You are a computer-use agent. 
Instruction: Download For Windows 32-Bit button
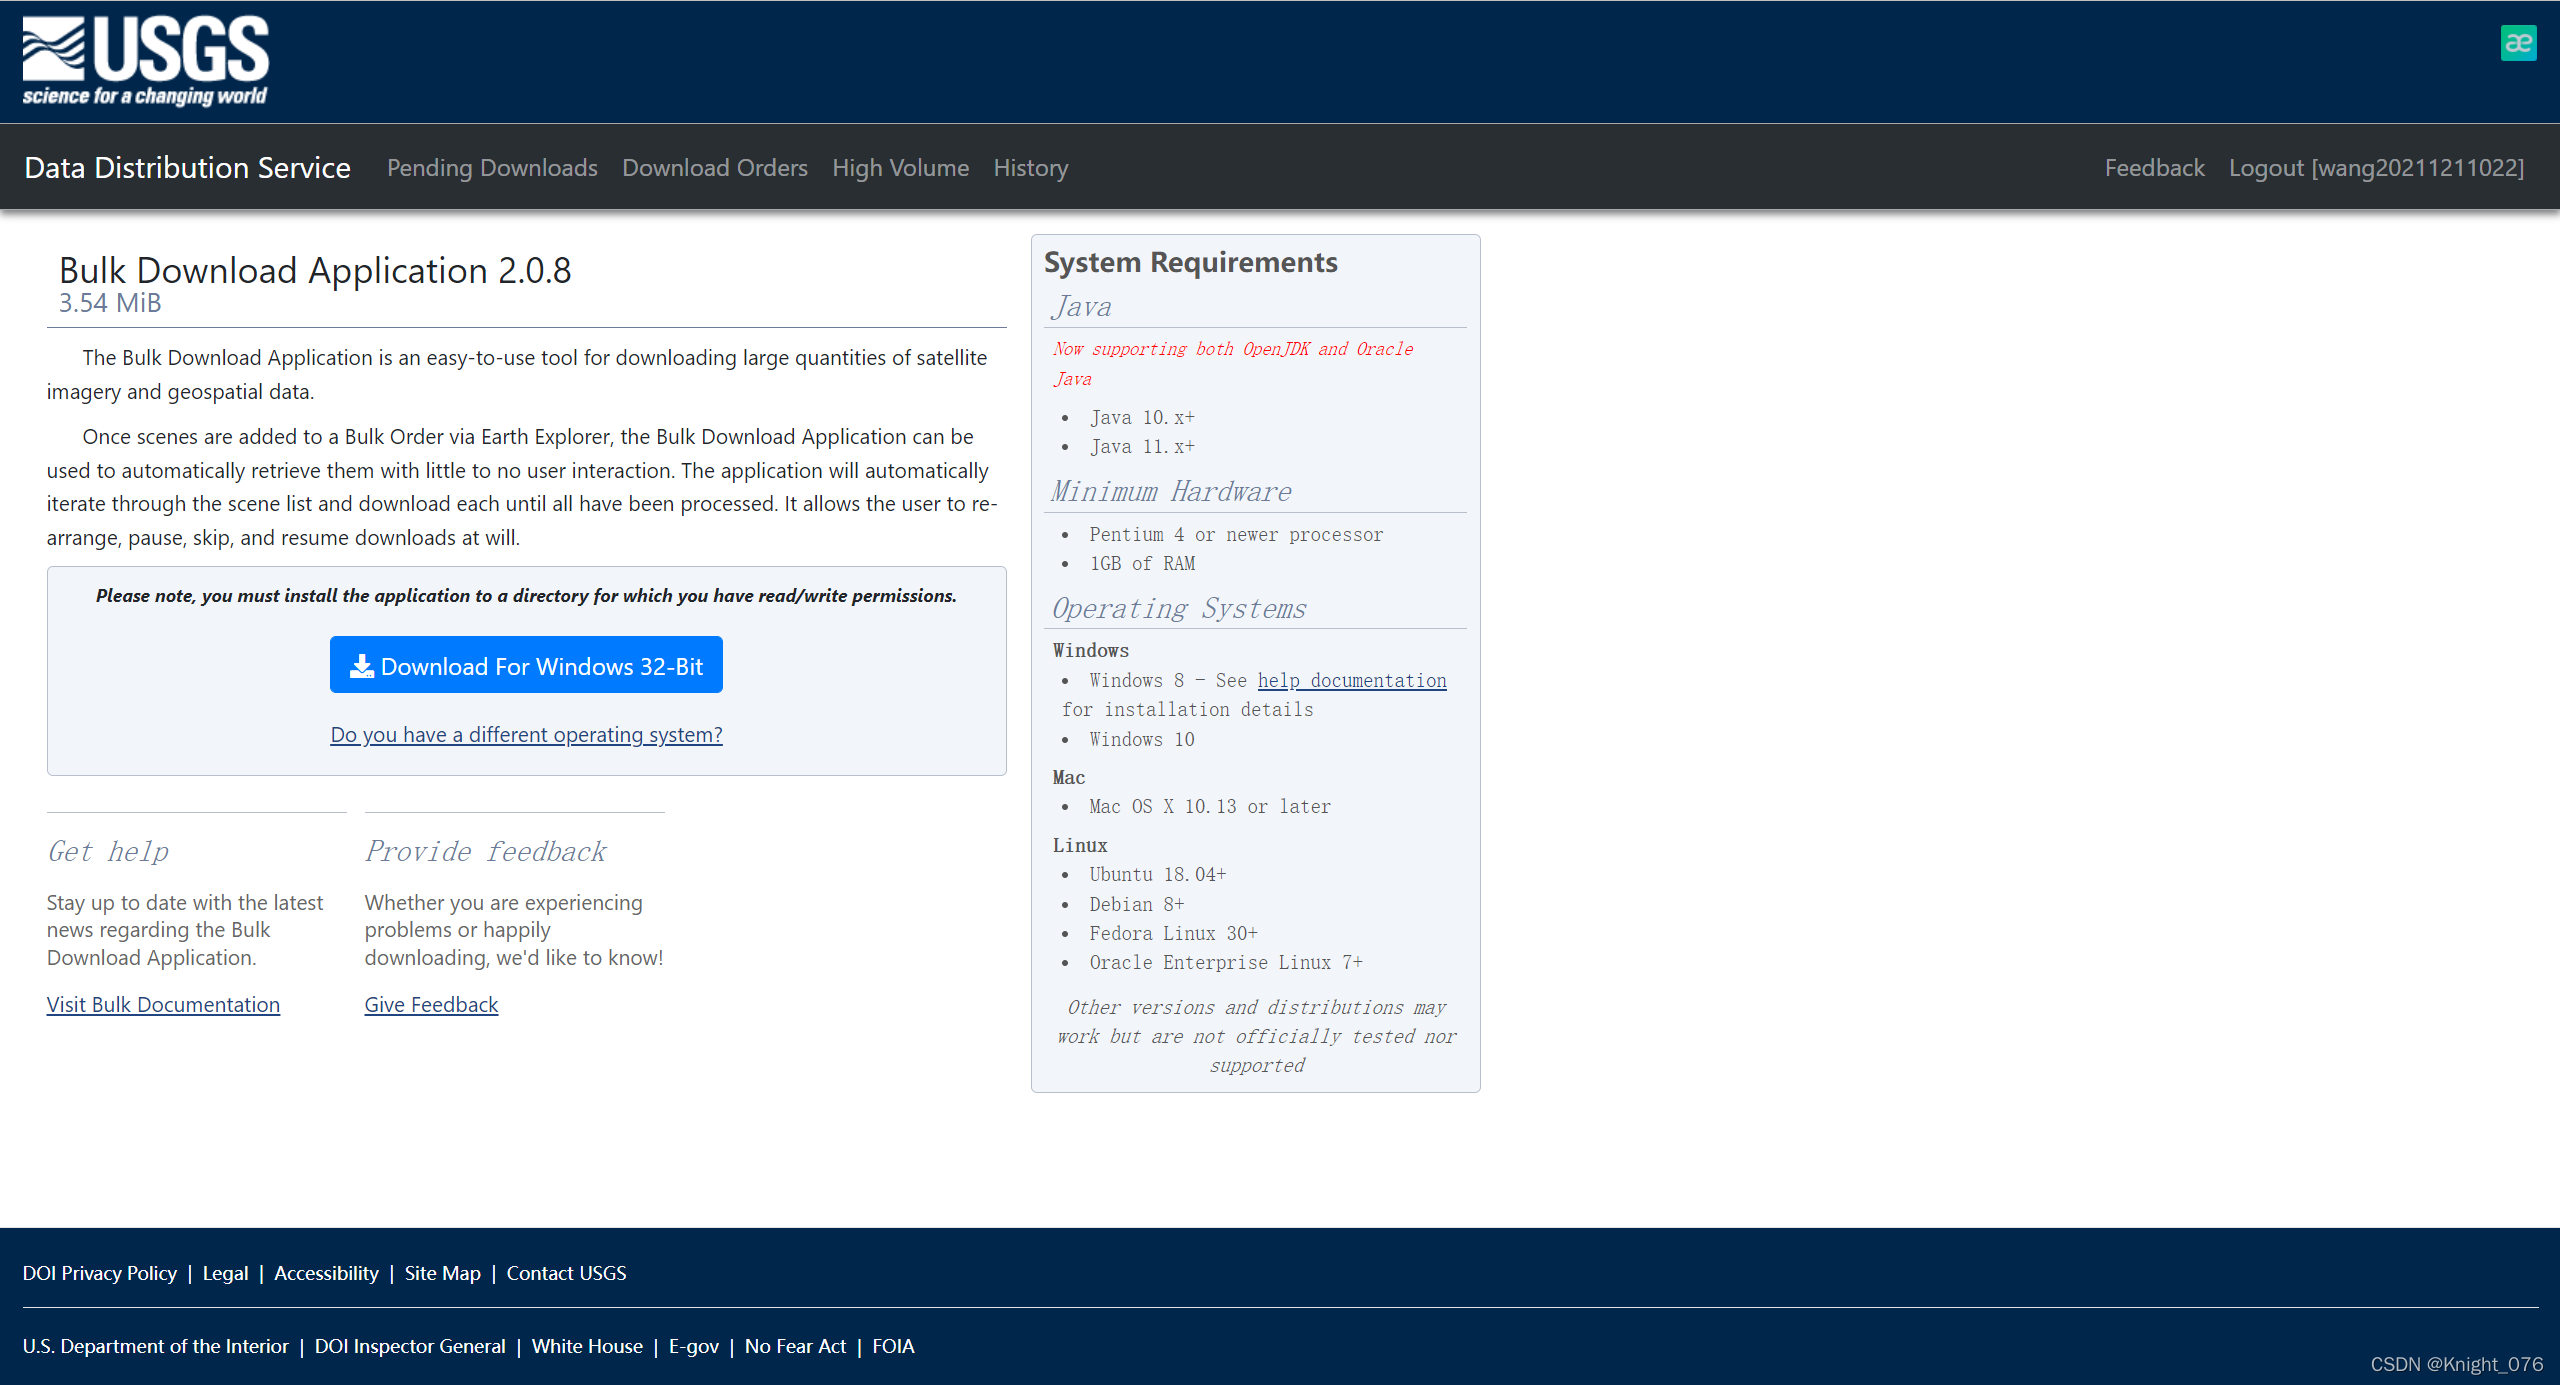[526, 666]
